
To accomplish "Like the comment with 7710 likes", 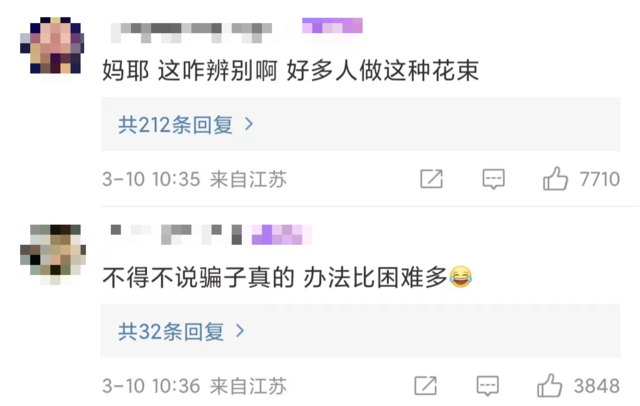I will 555,179.
